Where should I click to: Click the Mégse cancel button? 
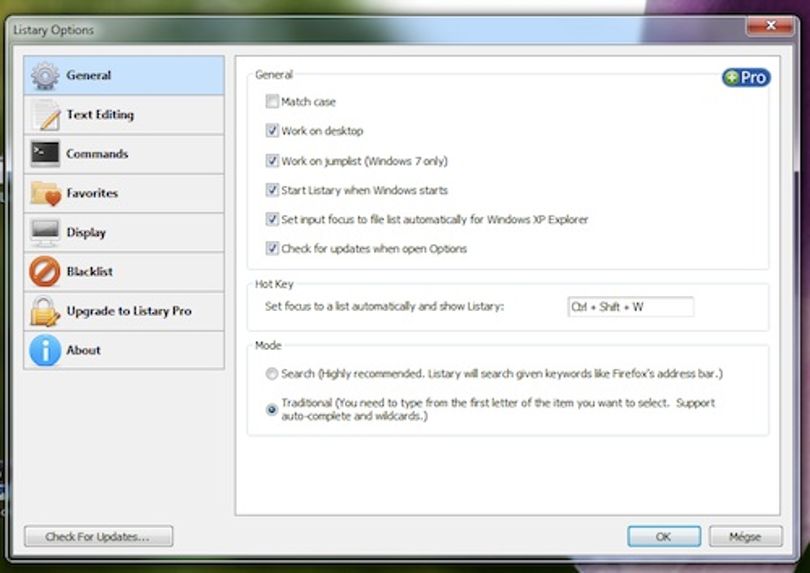tap(745, 536)
